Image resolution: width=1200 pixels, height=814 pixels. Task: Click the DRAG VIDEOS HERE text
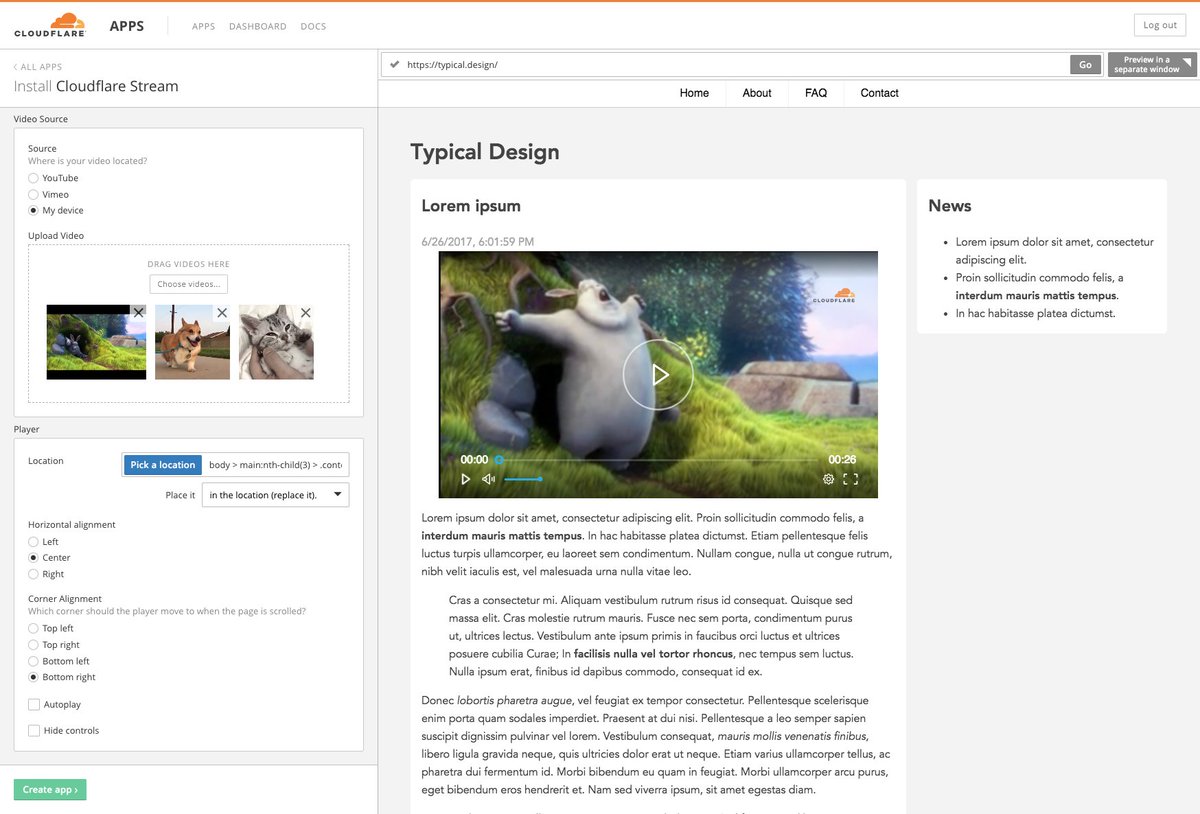click(188, 264)
